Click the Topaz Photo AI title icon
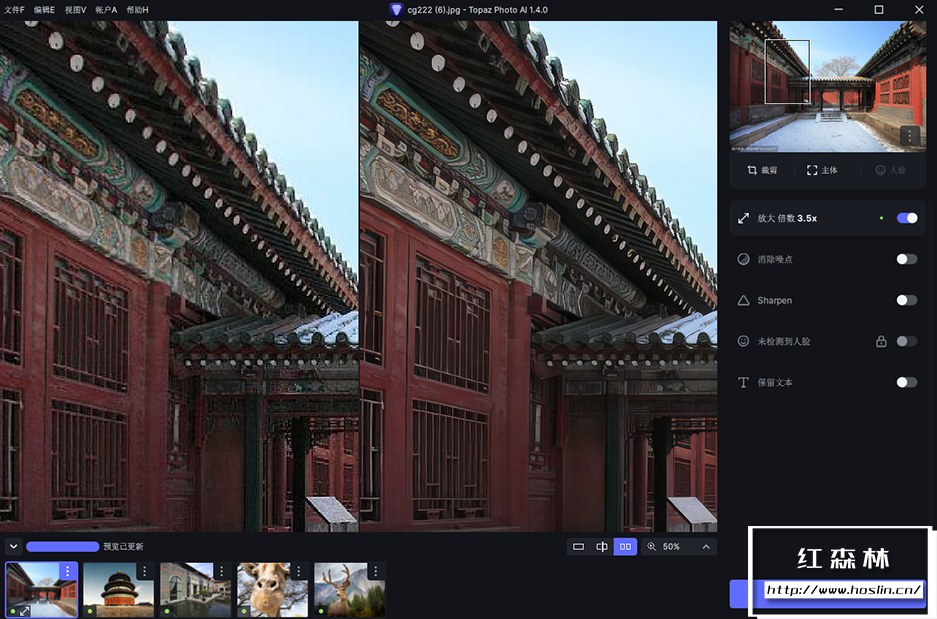This screenshot has width=937, height=619. click(x=396, y=10)
